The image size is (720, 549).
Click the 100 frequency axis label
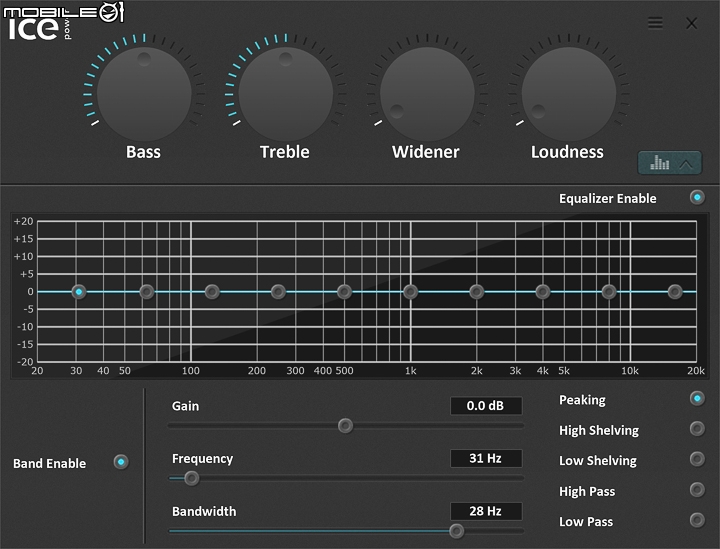pos(191,371)
